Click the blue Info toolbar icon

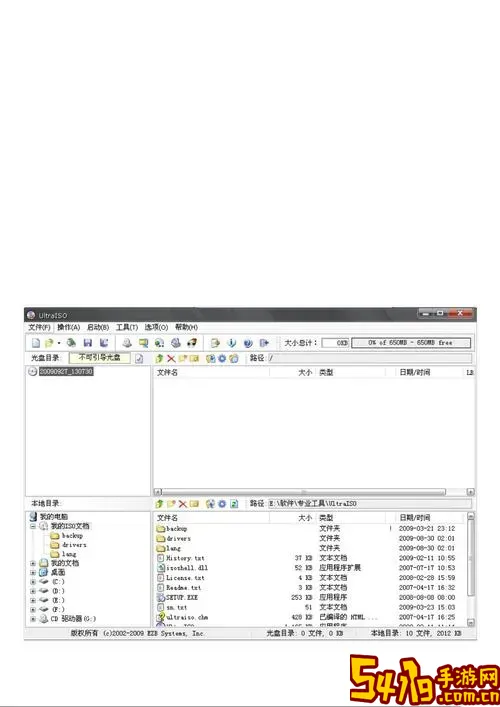[232, 343]
